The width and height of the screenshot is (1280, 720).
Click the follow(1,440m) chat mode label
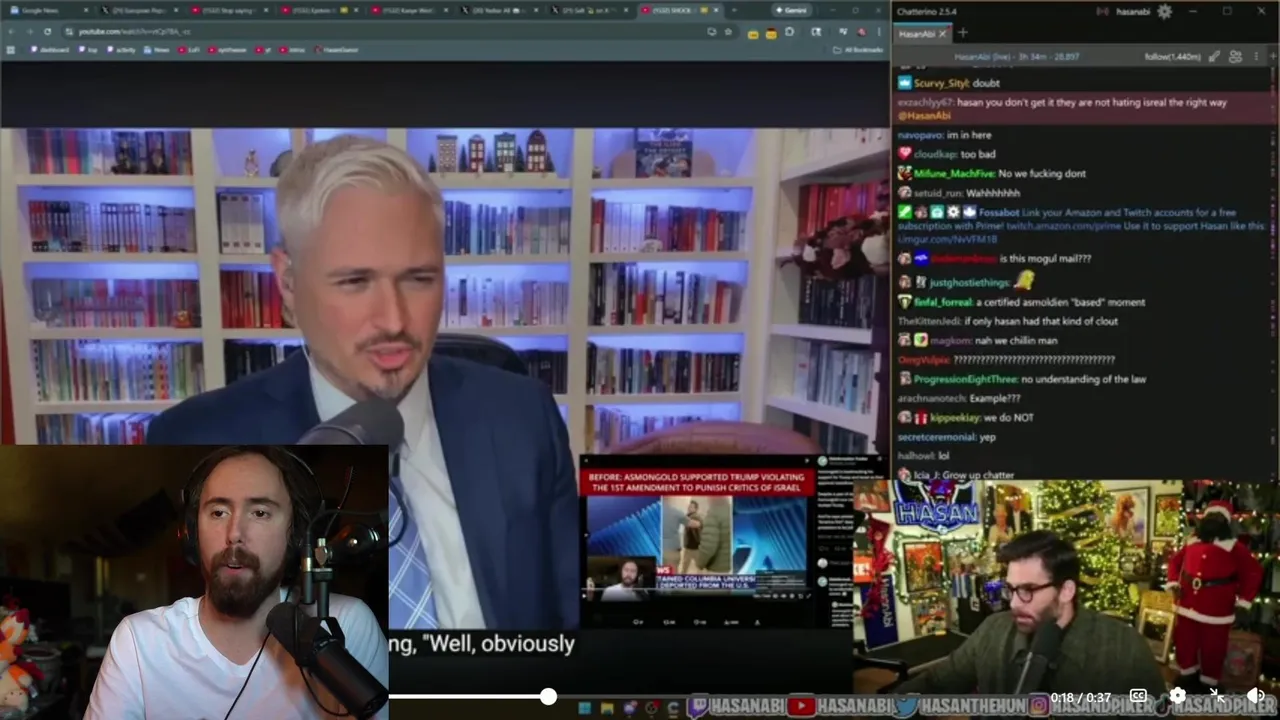[1173, 57]
